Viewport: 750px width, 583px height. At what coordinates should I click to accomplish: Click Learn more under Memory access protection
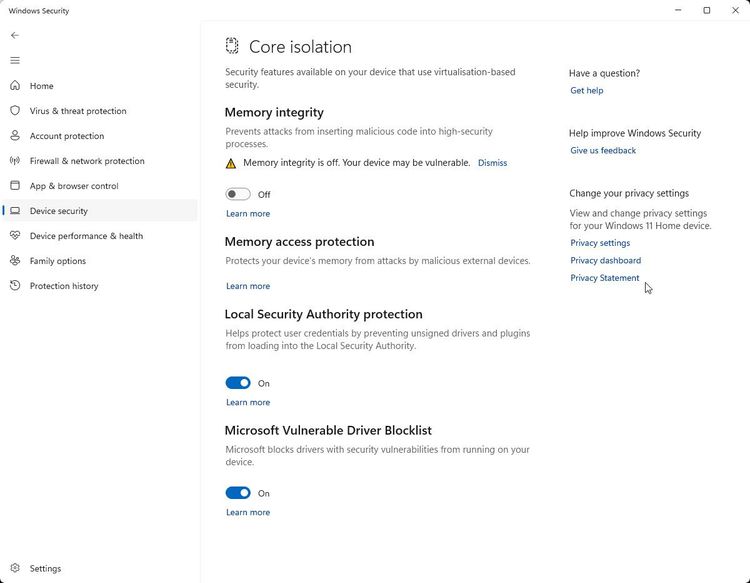[x=248, y=286]
